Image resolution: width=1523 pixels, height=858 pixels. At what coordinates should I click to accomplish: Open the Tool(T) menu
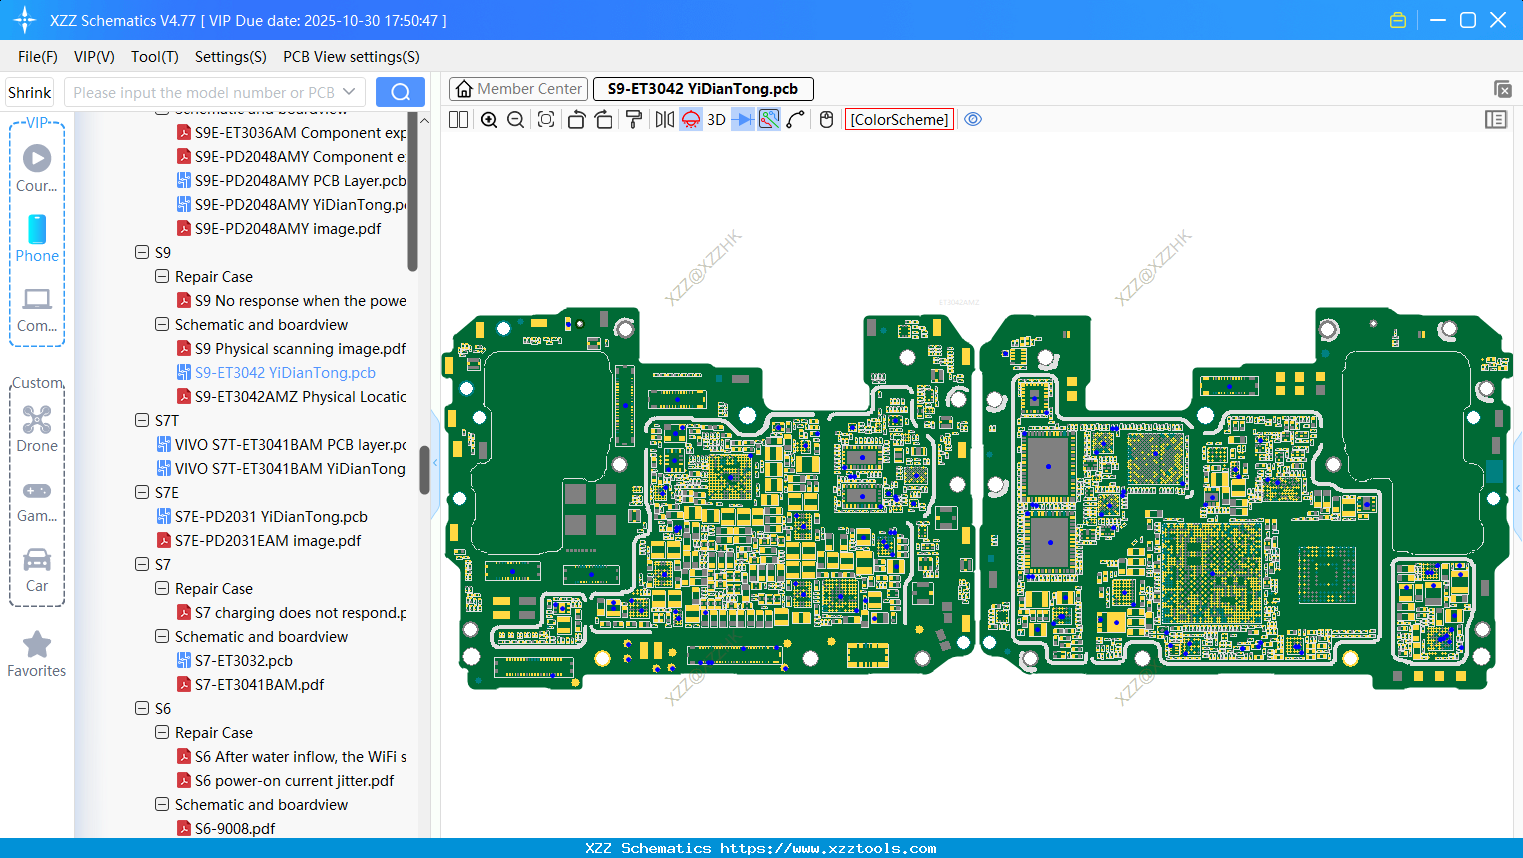pyautogui.click(x=154, y=57)
